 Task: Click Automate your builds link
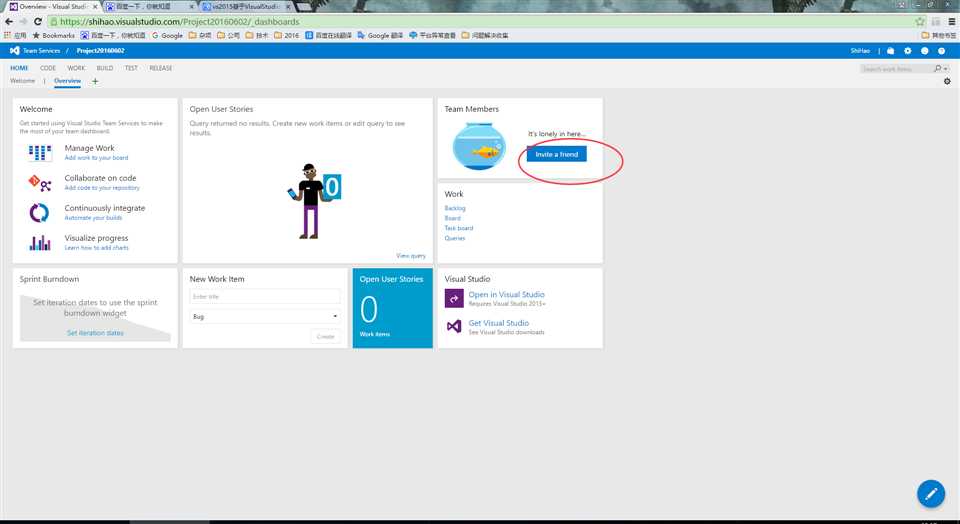click(x=93, y=218)
